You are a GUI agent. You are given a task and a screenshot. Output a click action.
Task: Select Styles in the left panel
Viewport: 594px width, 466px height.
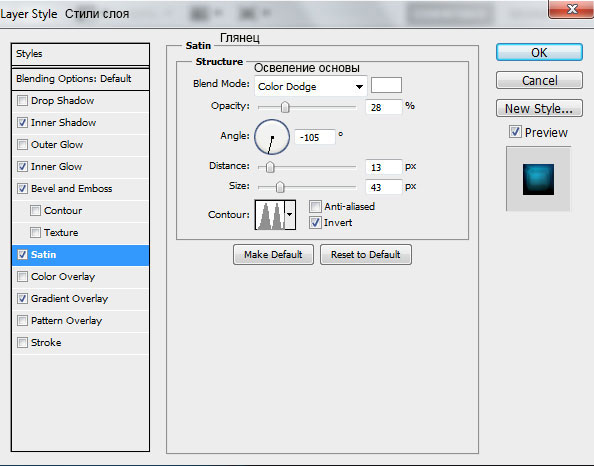(80, 54)
